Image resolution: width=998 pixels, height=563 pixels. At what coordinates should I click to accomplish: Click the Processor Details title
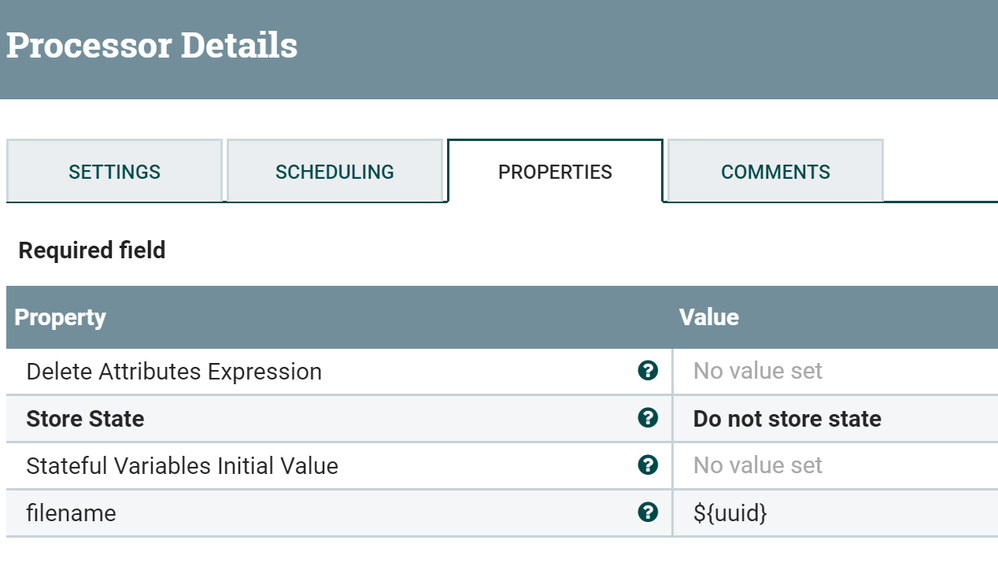click(x=152, y=46)
